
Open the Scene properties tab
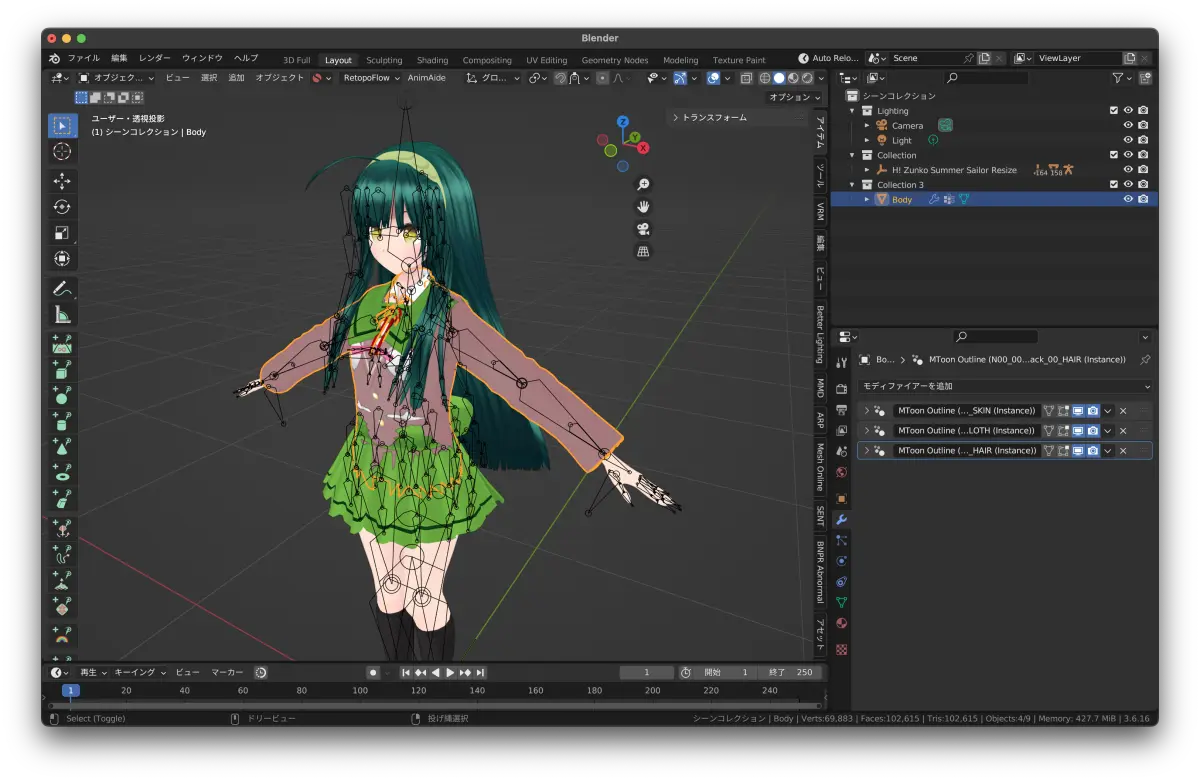(841, 451)
